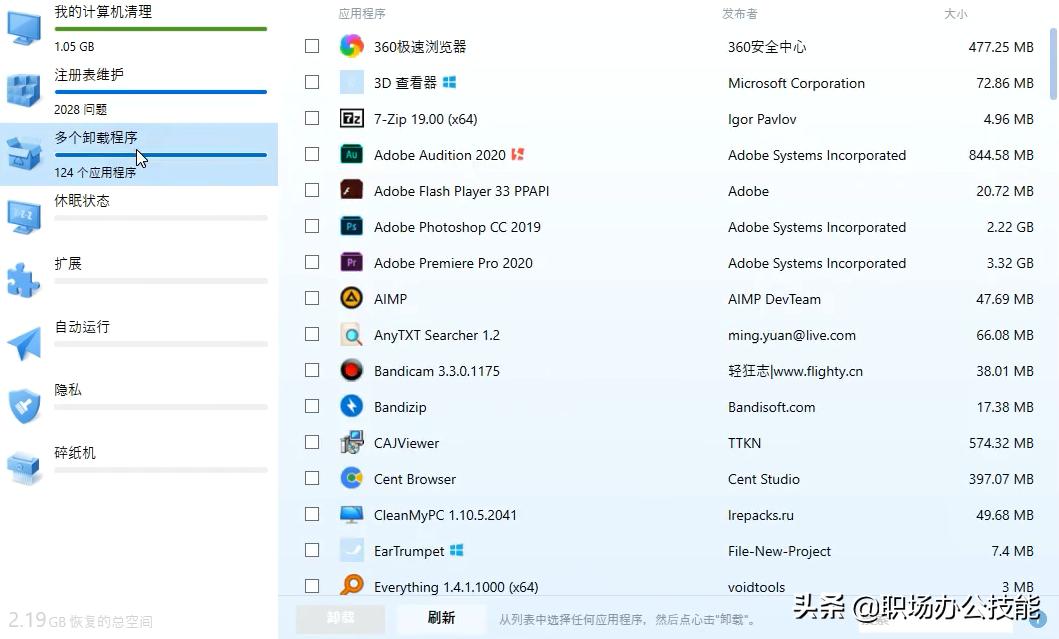Image resolution: width=1059 pixels, height=639 pixels.
Task: Switch to 休眠状态 section
Action: [x=138, y=217]
